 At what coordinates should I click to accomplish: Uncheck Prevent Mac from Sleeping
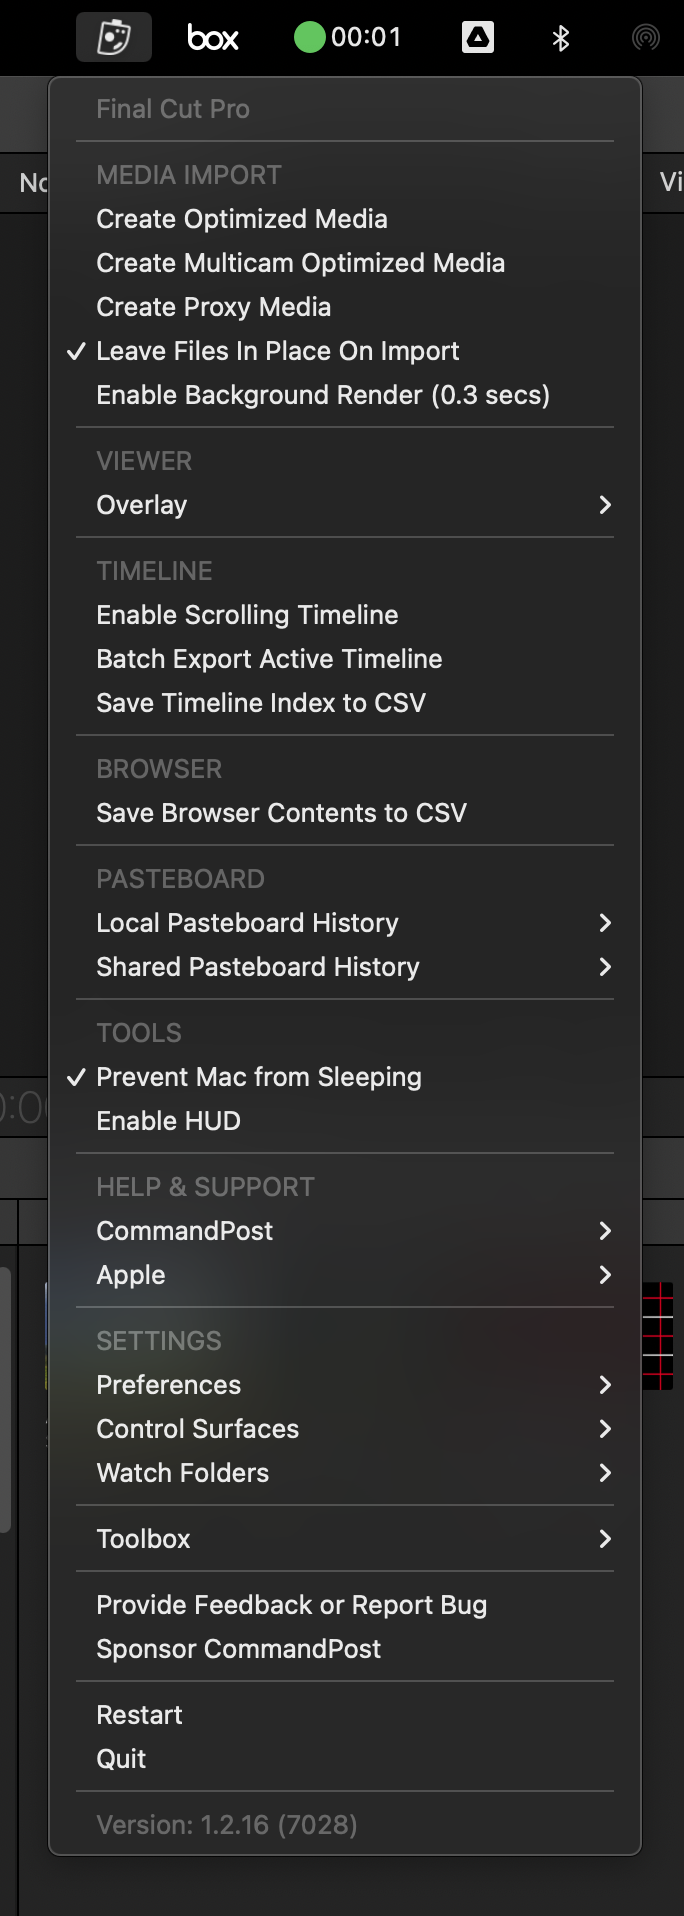[x=345, y=1077]
